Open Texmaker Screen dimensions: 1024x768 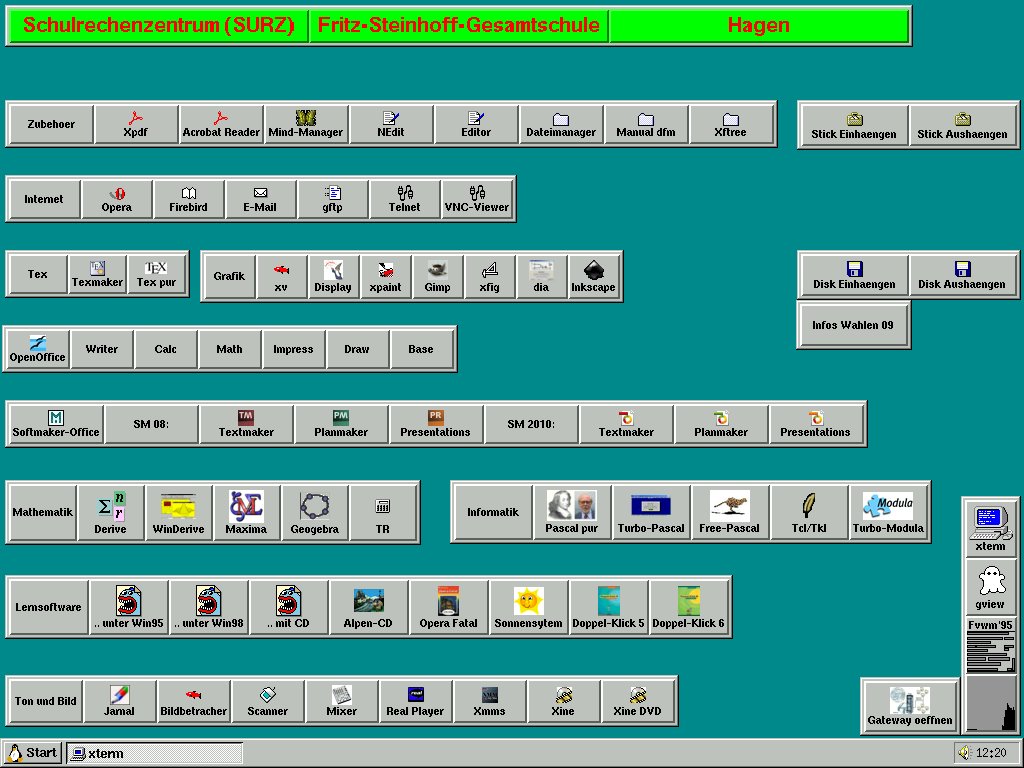coord(97,274)
